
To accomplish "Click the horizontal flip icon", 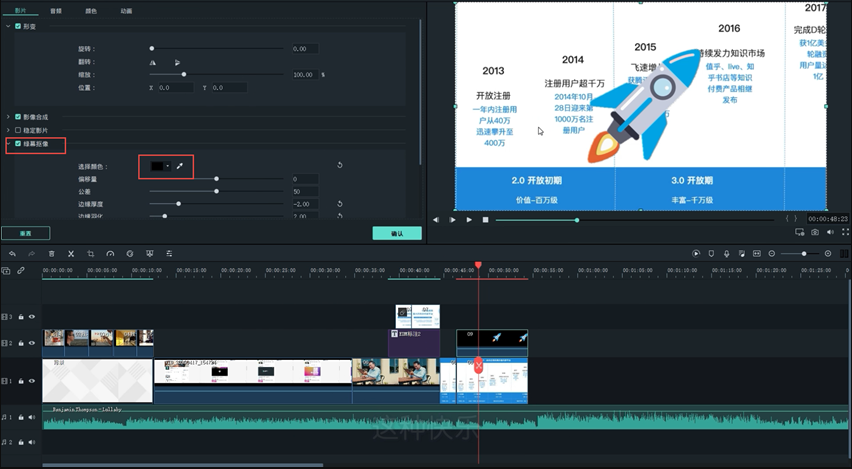I will coord(154,61).
